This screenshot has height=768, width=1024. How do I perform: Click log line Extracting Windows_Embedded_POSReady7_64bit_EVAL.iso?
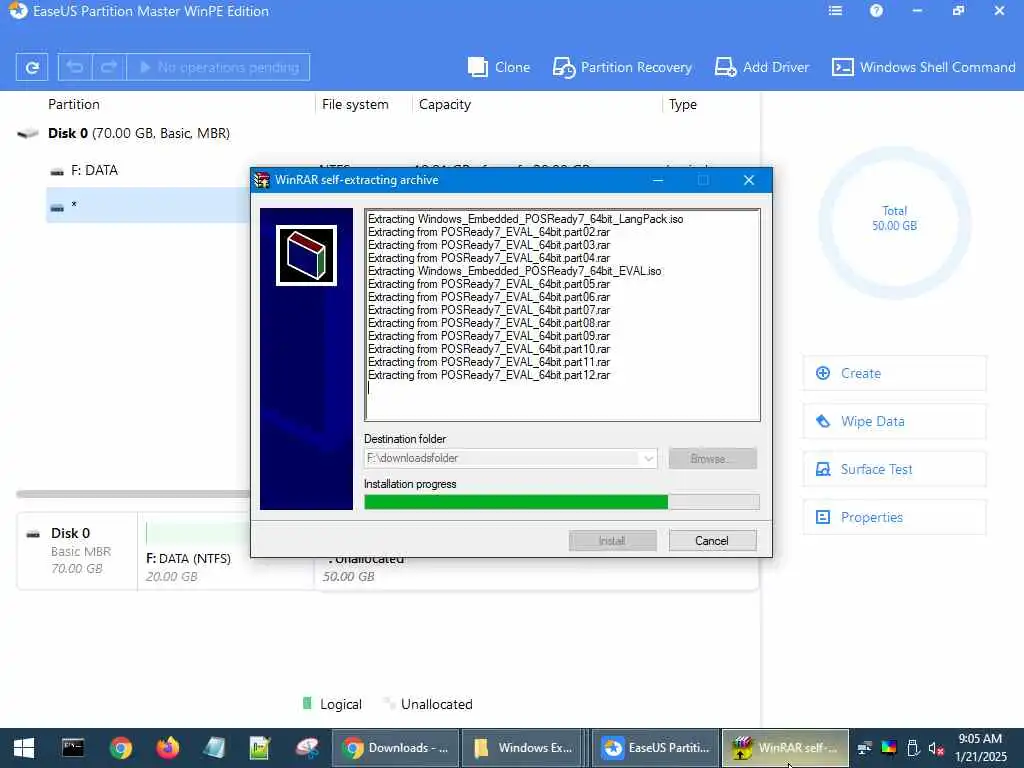514,271
